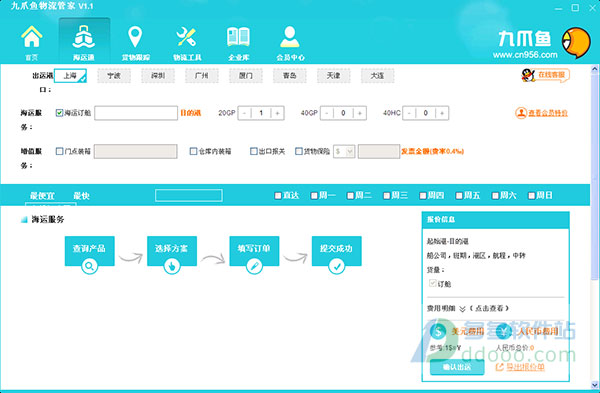Click the filter text box in blue bar
Viewport: 600px width, 393px height.
[189, 195]
